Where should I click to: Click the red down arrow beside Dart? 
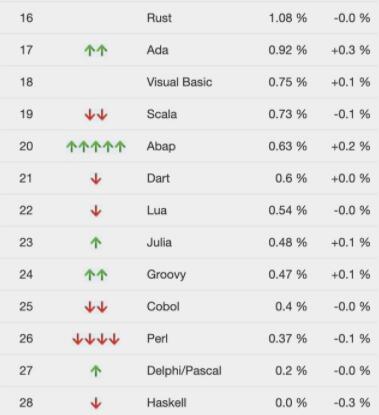pyautogui.click(x=96, y=179)
